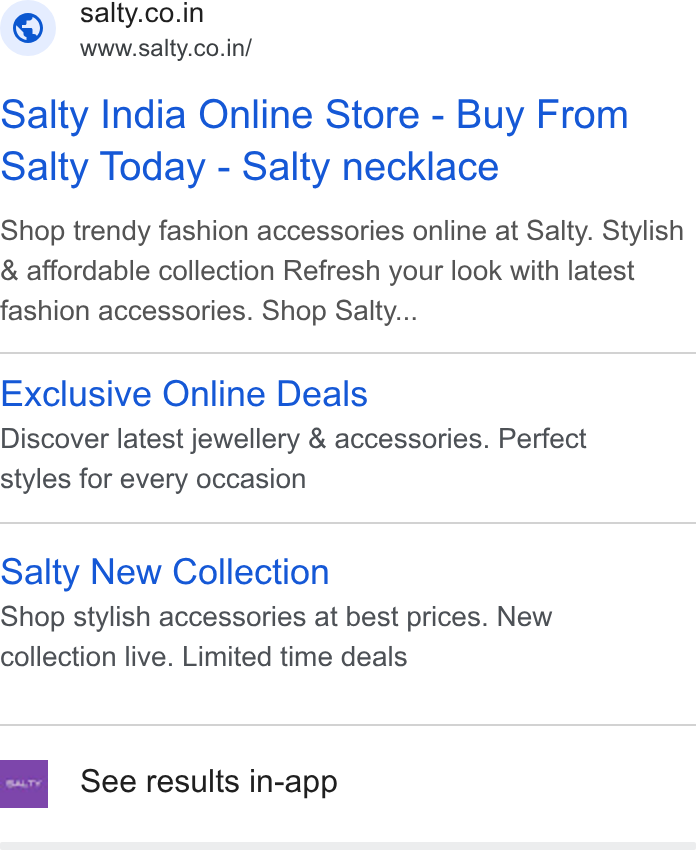
Task: Click the divider line above Salty New Collection
Action: click(348, 523)
